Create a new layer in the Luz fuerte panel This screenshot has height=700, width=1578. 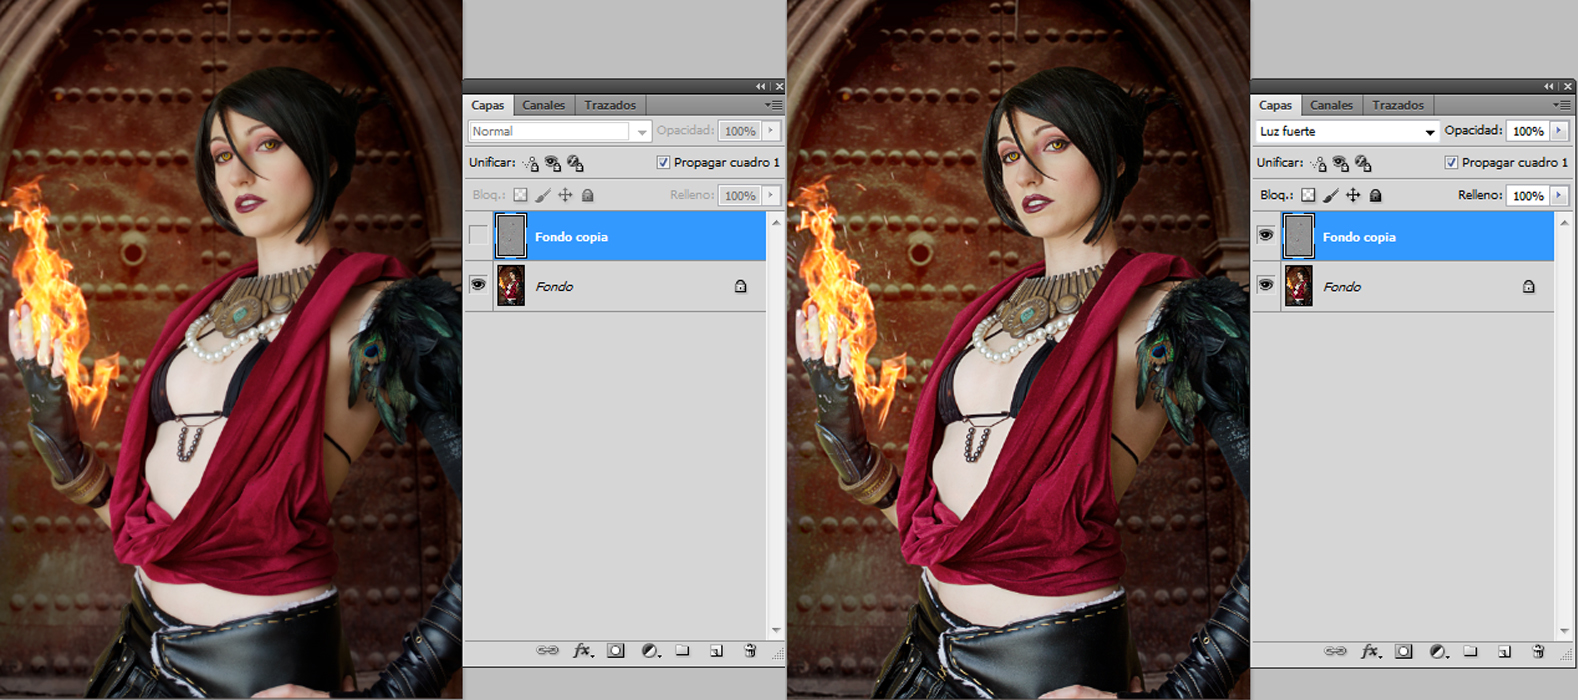click(x=1504, y=651)
